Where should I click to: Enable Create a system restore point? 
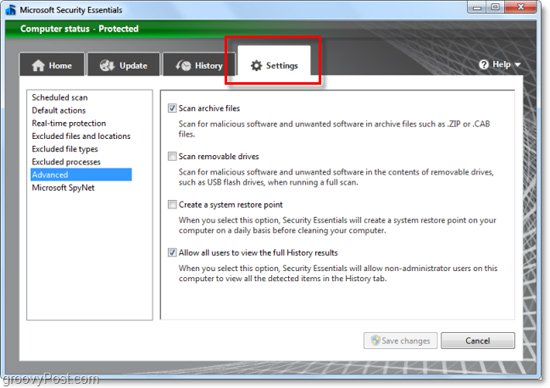(x=172, y=205)
